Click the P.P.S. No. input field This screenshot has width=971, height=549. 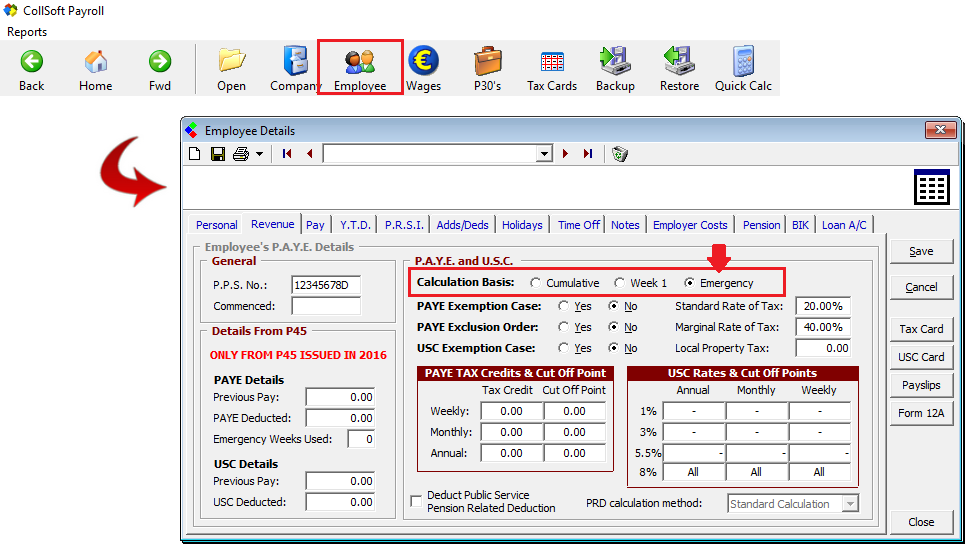point(326,285)
